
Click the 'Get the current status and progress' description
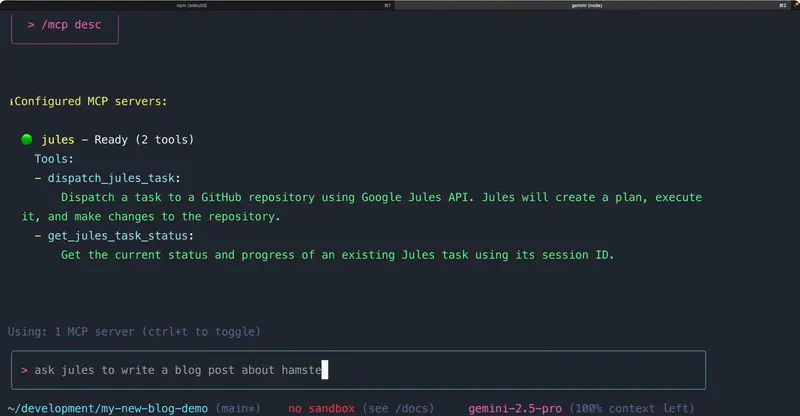(337, 255)
